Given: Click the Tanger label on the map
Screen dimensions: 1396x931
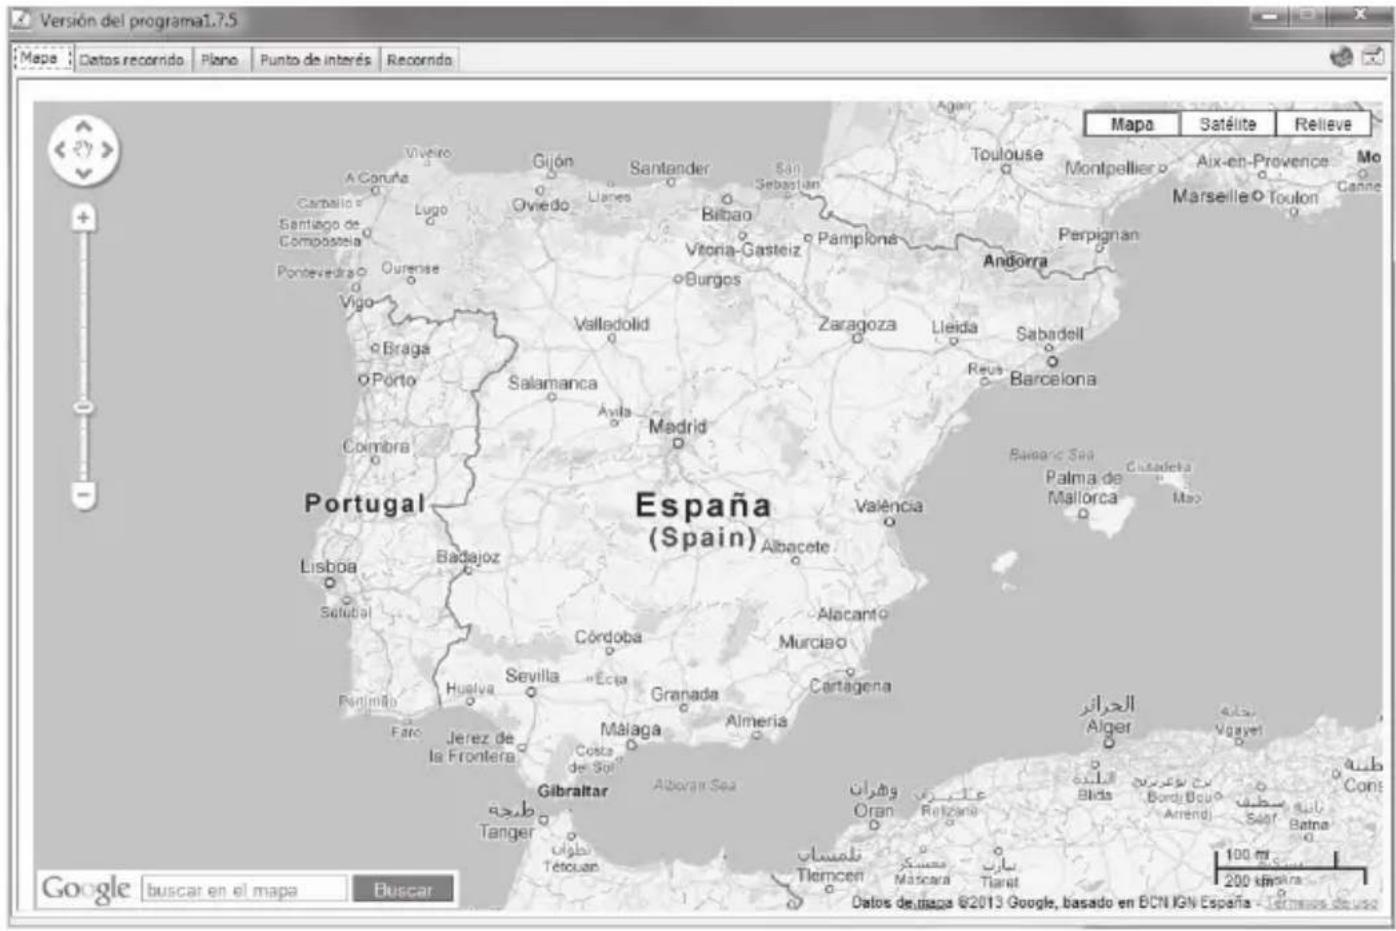Looking at the screenshot, I should (506, 832).
